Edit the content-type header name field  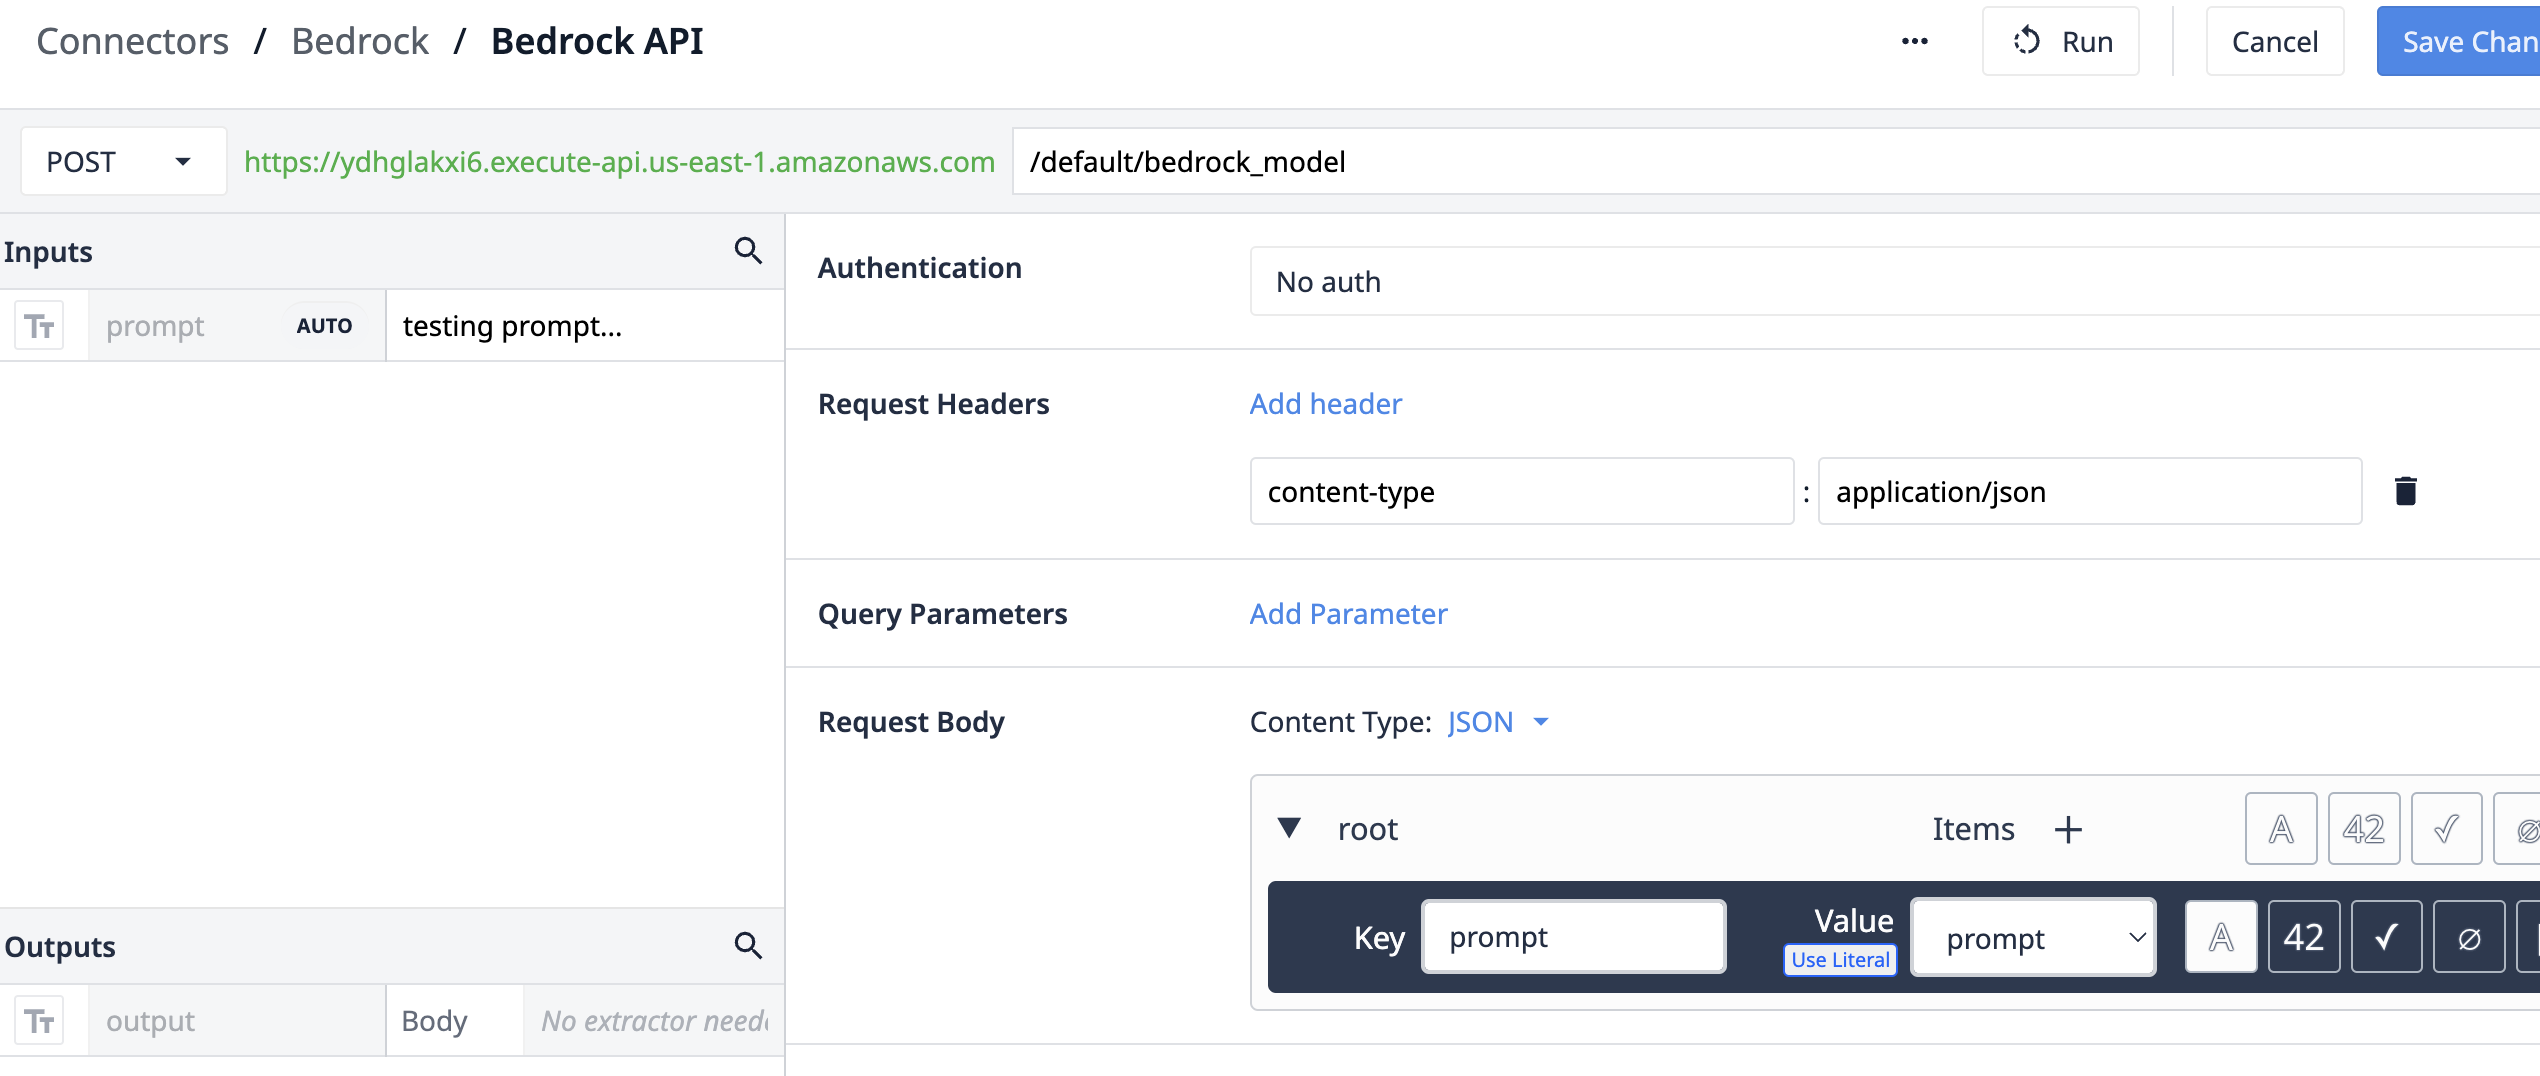tap(1522, 491)
